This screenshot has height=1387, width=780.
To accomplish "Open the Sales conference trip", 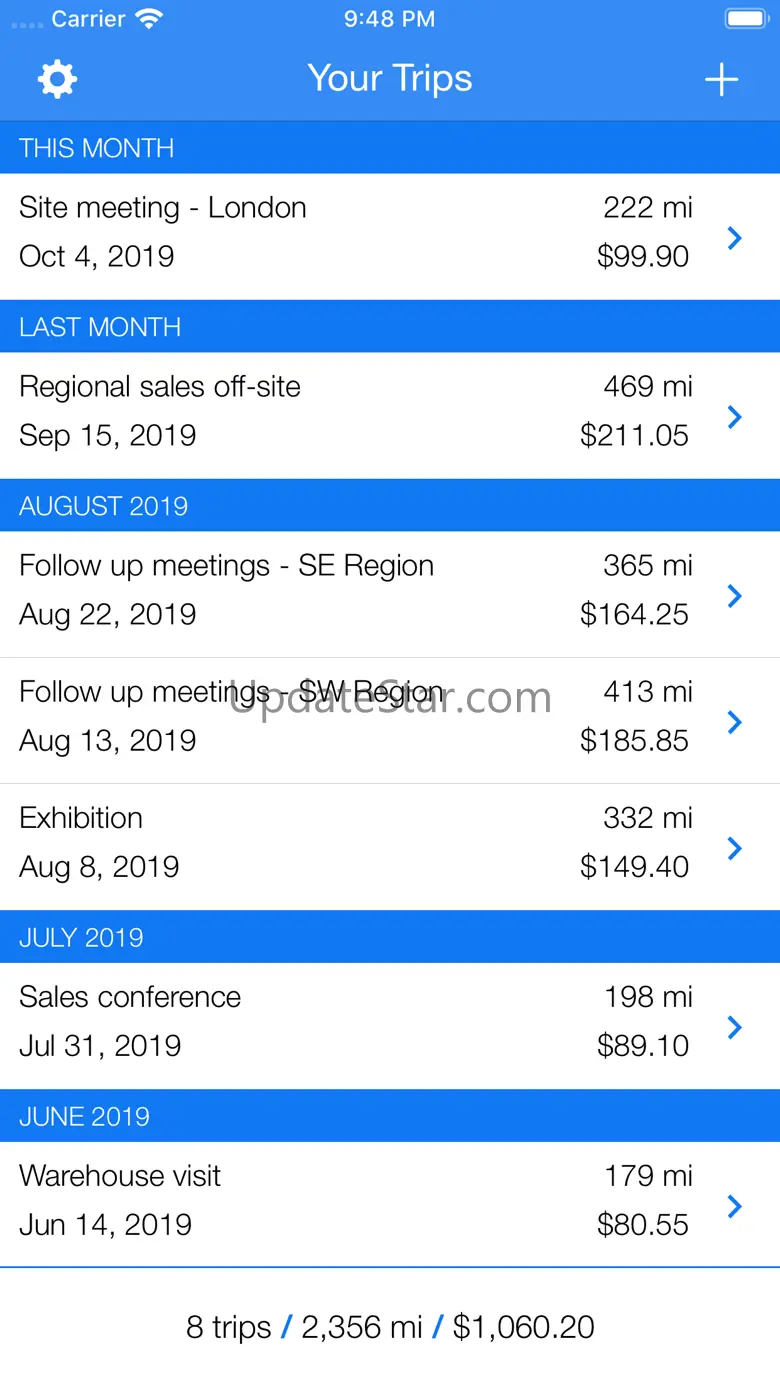I will point(130,997).
